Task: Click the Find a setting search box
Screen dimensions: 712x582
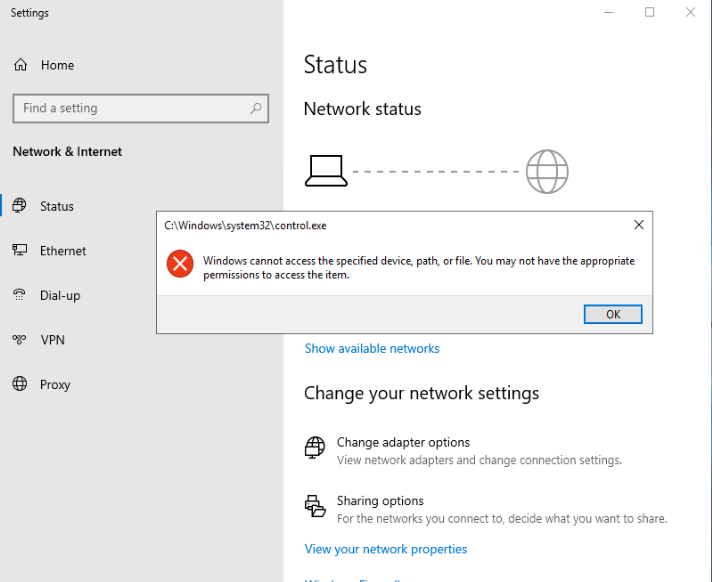Action: (x=130, y=108)
